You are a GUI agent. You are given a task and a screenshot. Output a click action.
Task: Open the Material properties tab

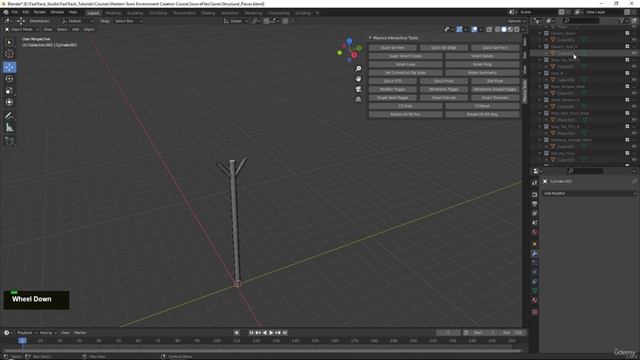pos(534,300)
